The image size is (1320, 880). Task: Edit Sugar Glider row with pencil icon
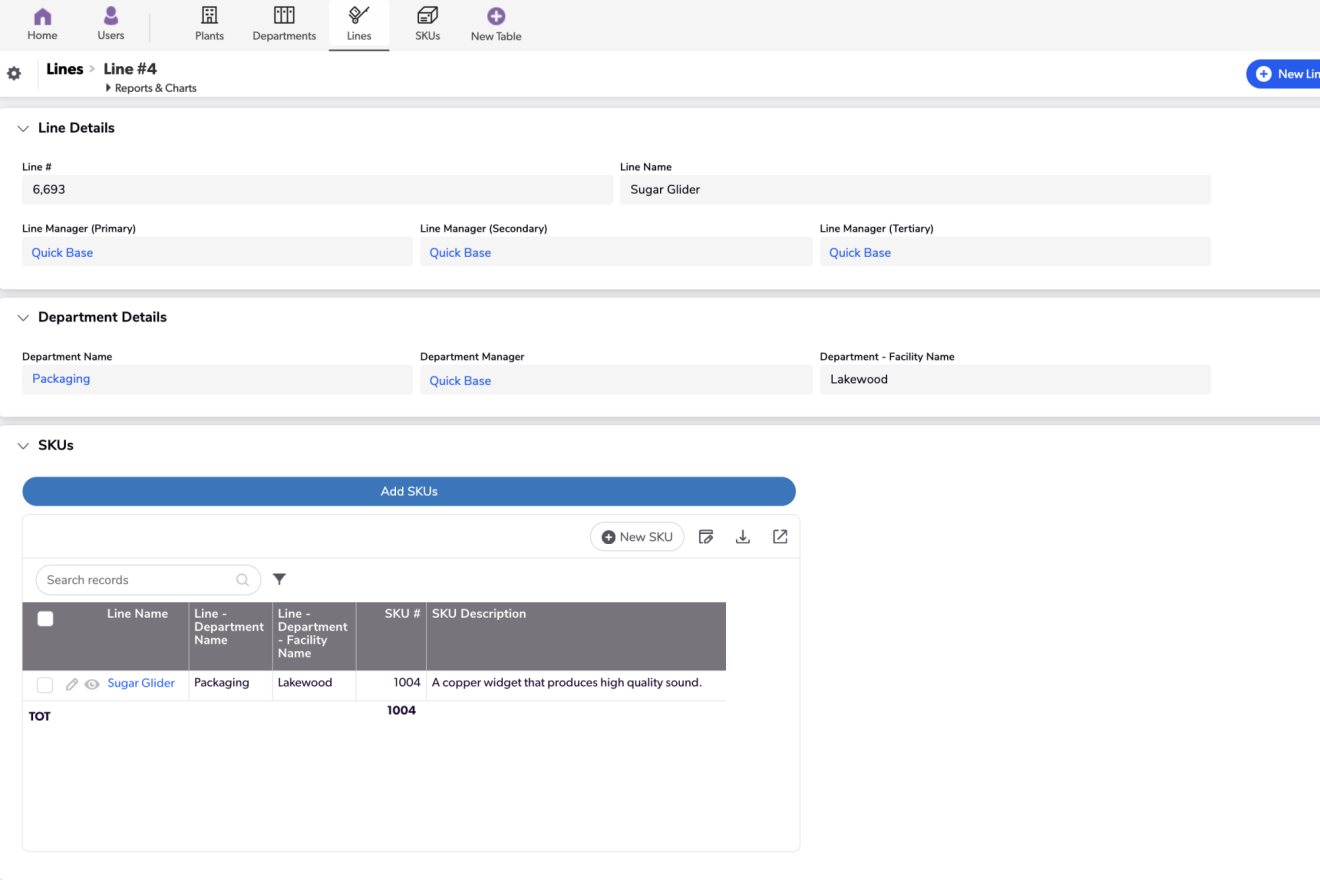tap(72, 684)
